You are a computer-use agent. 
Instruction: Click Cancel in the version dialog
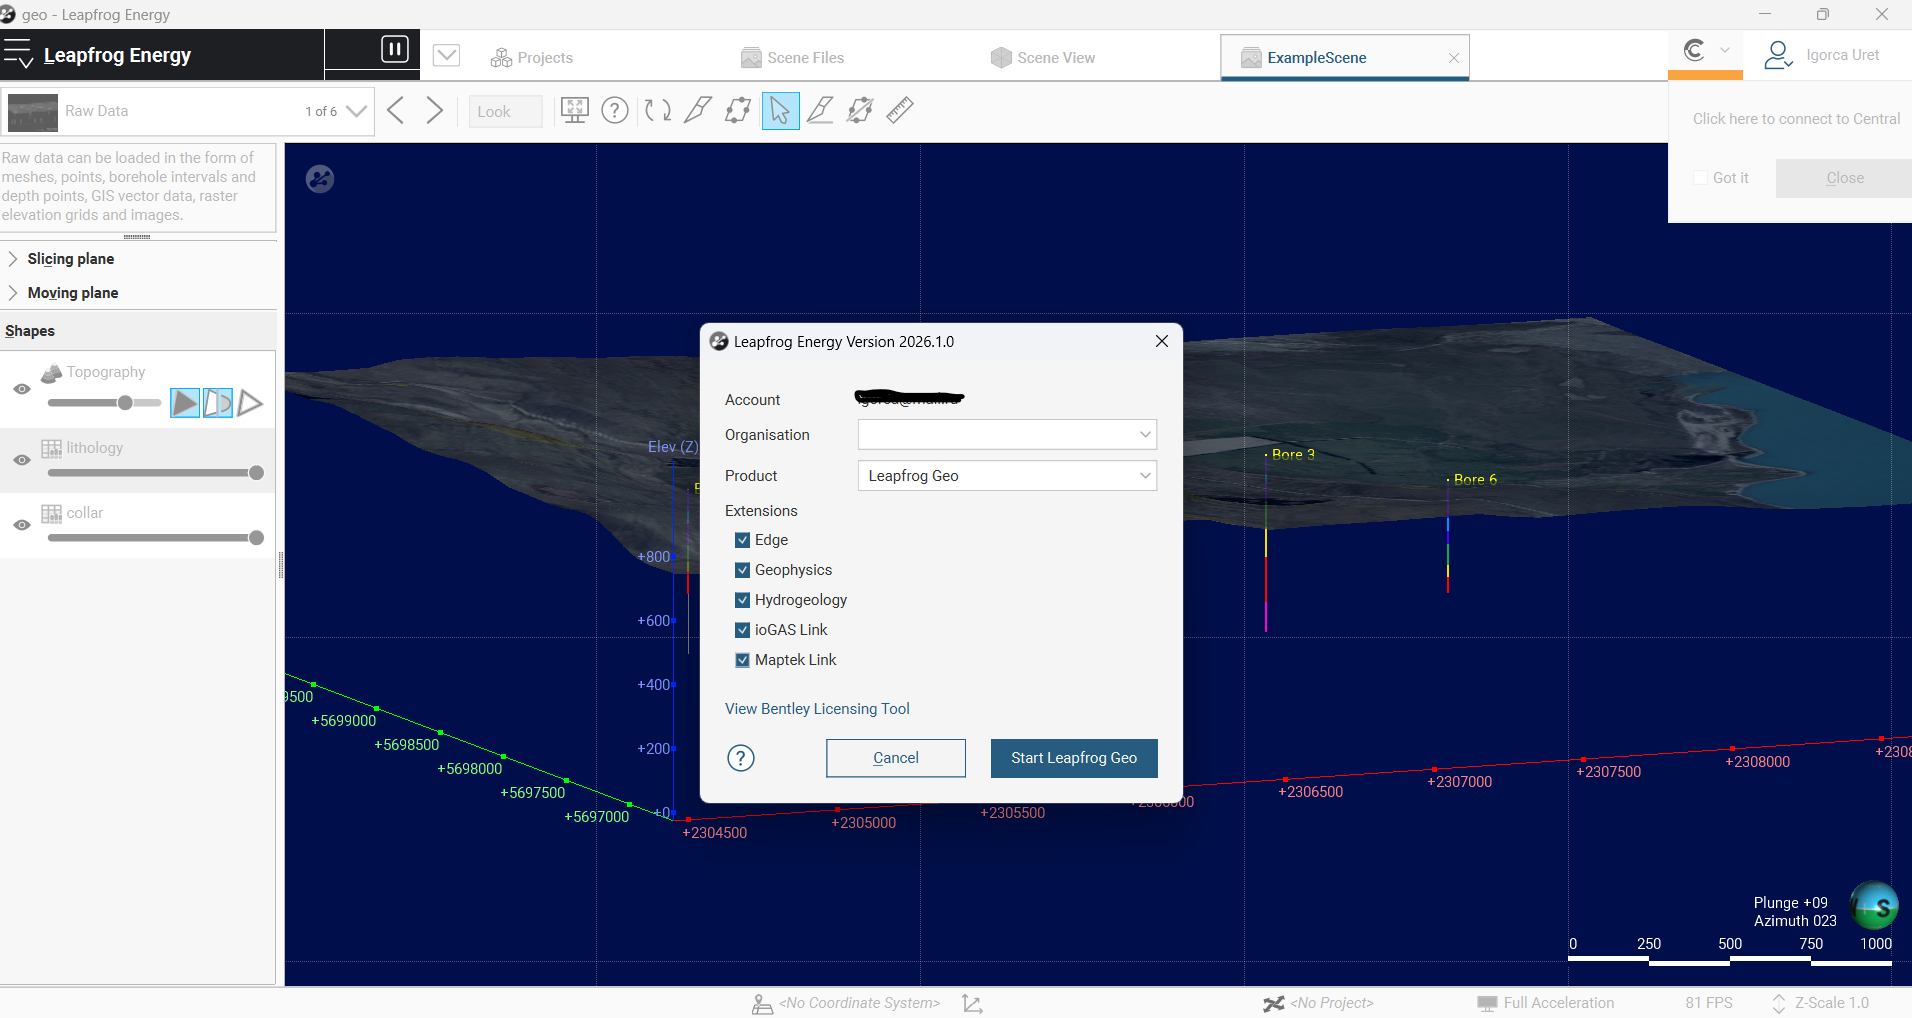[896, 758]
